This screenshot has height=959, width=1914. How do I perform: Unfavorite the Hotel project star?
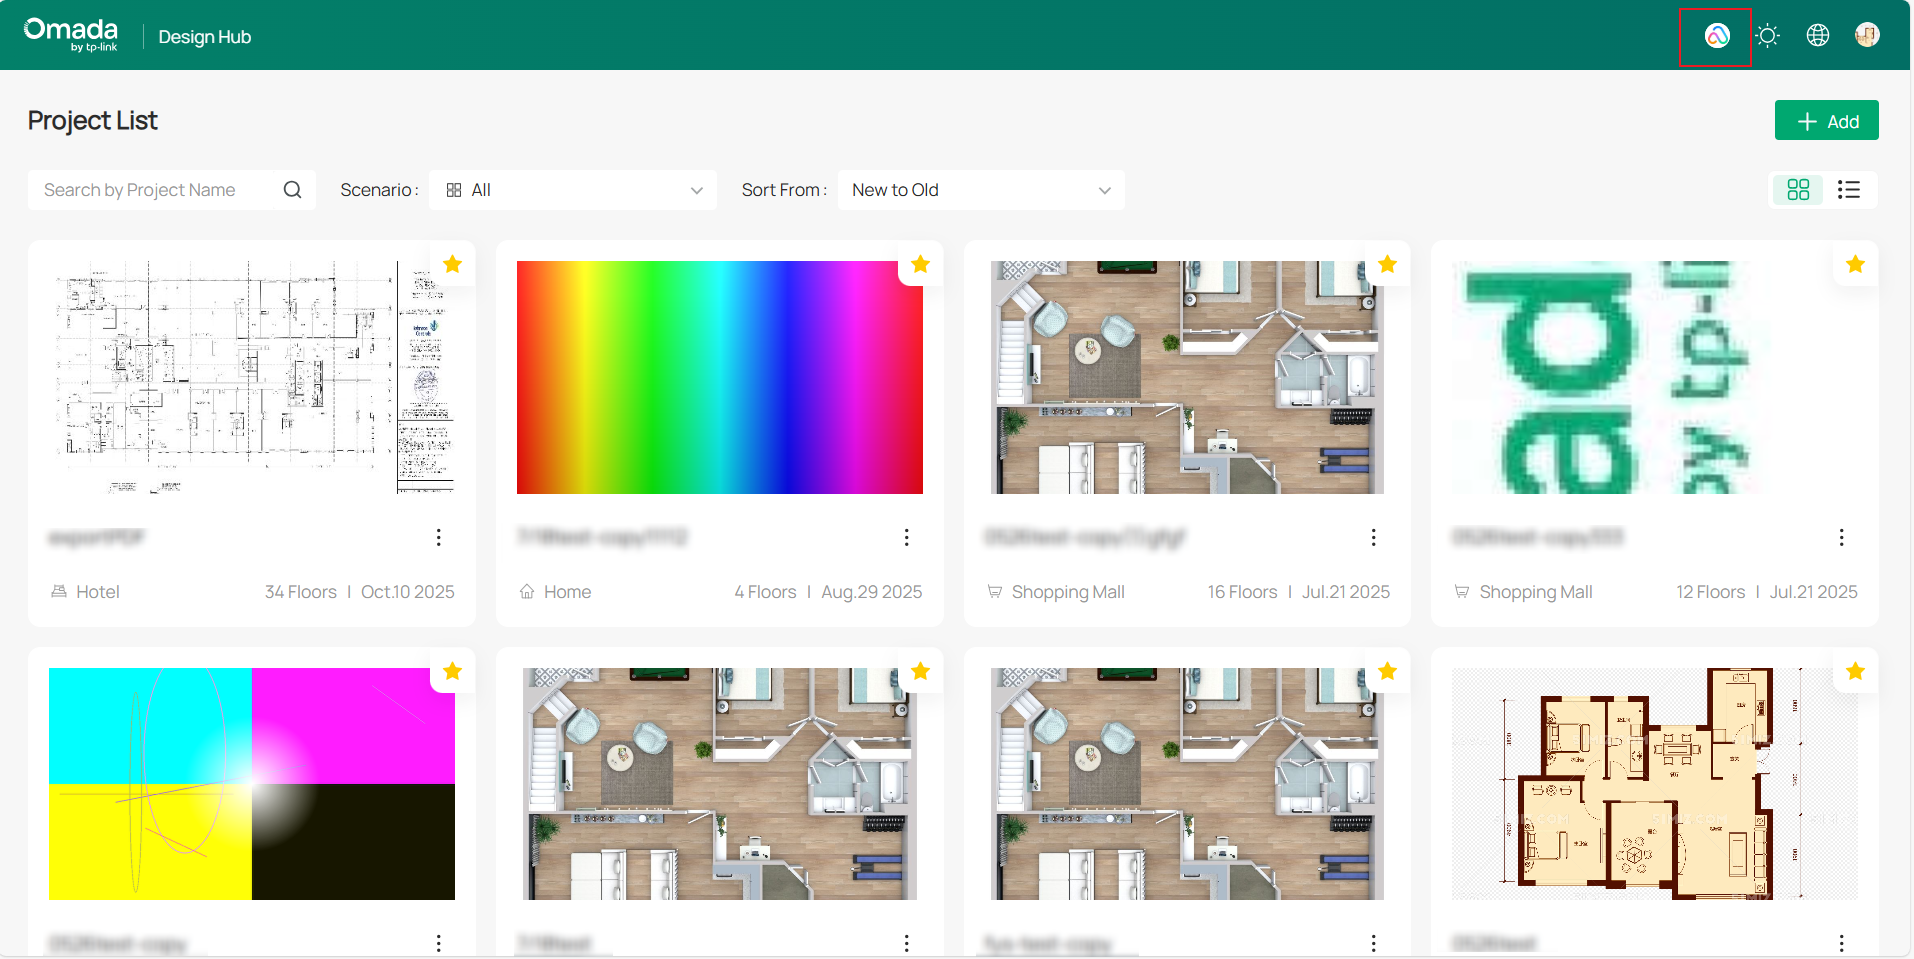click(452, 264)
